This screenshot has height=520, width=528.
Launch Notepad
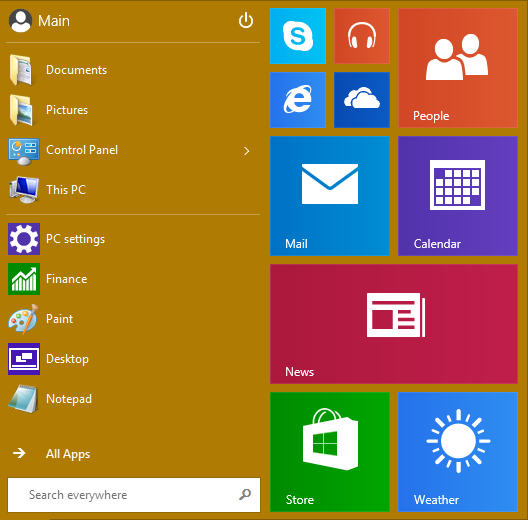point(133,399)
